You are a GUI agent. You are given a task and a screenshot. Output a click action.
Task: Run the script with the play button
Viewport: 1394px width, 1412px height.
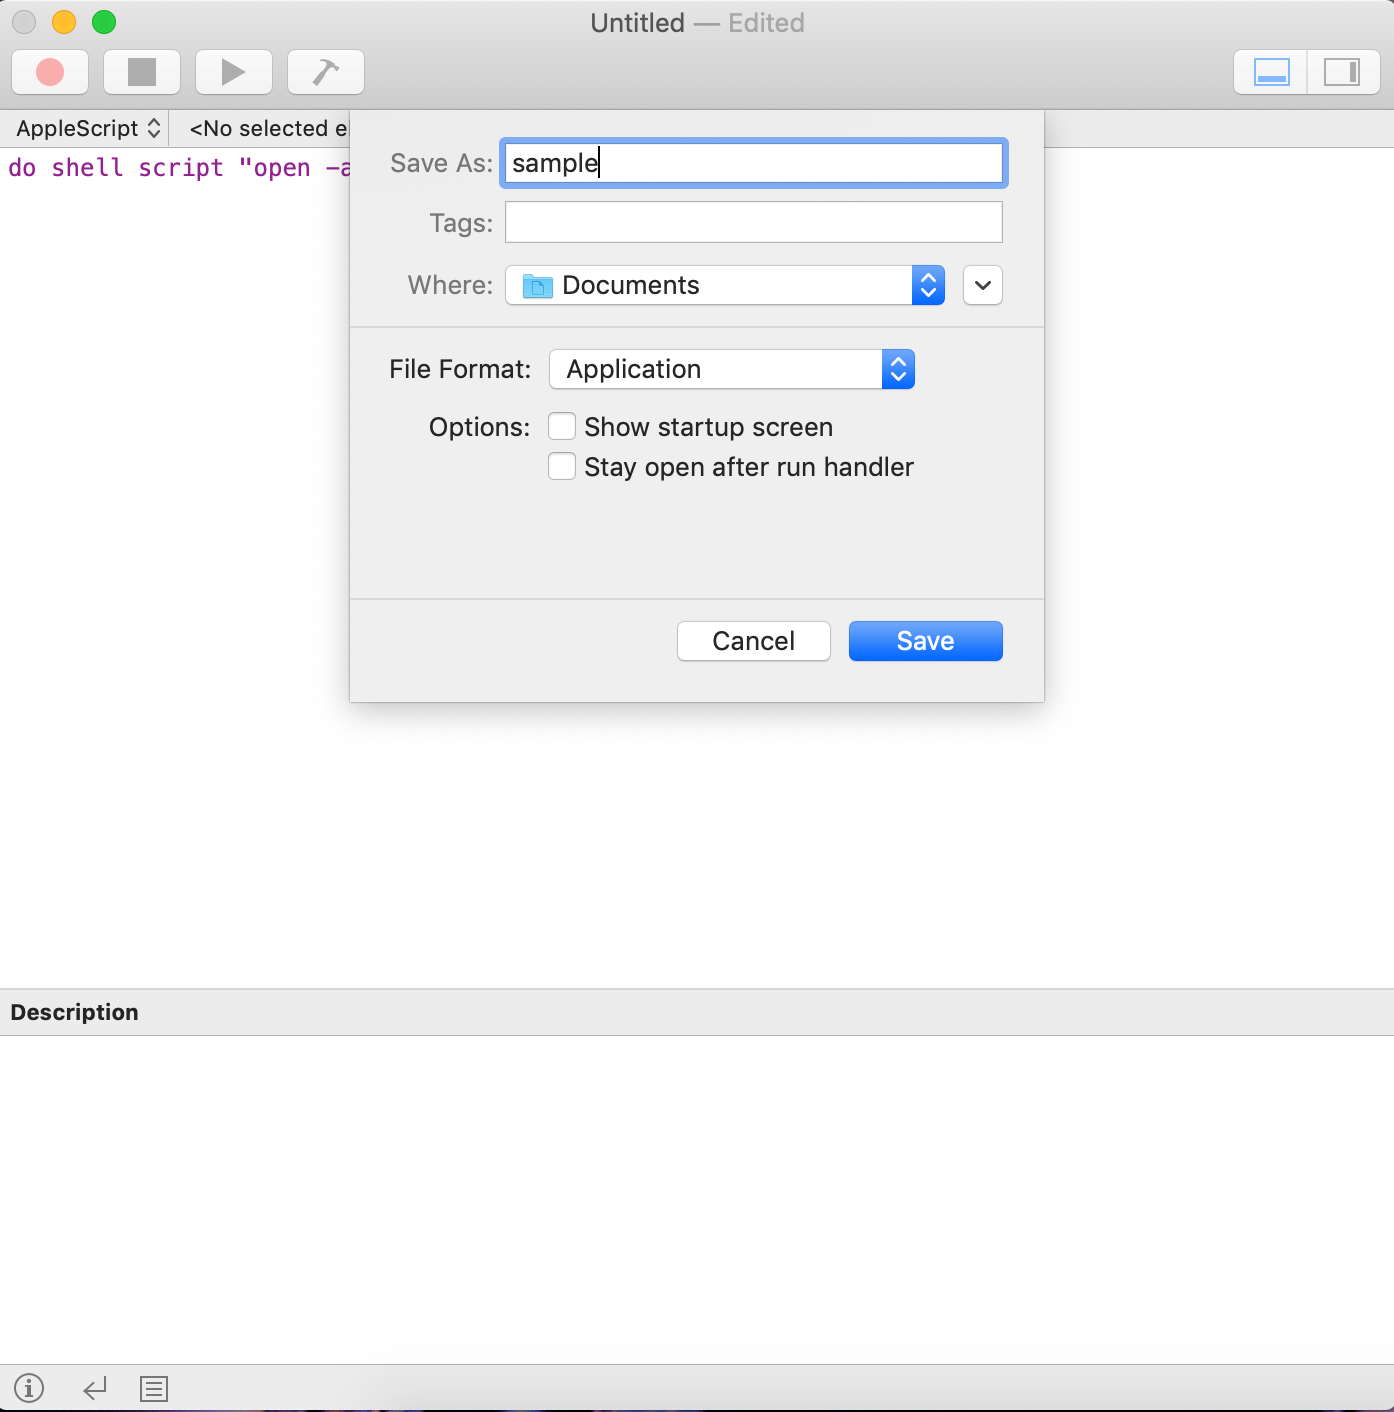(x=234, y=72)
